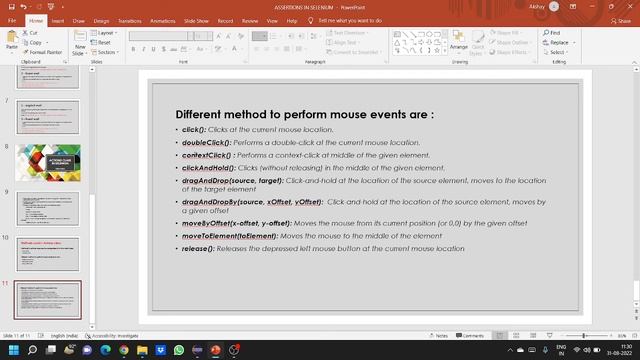Image resolution: width=640 pixels, height=360 pixels.
Task: Toggle bullets list button
Action: (x=260, y=36)
